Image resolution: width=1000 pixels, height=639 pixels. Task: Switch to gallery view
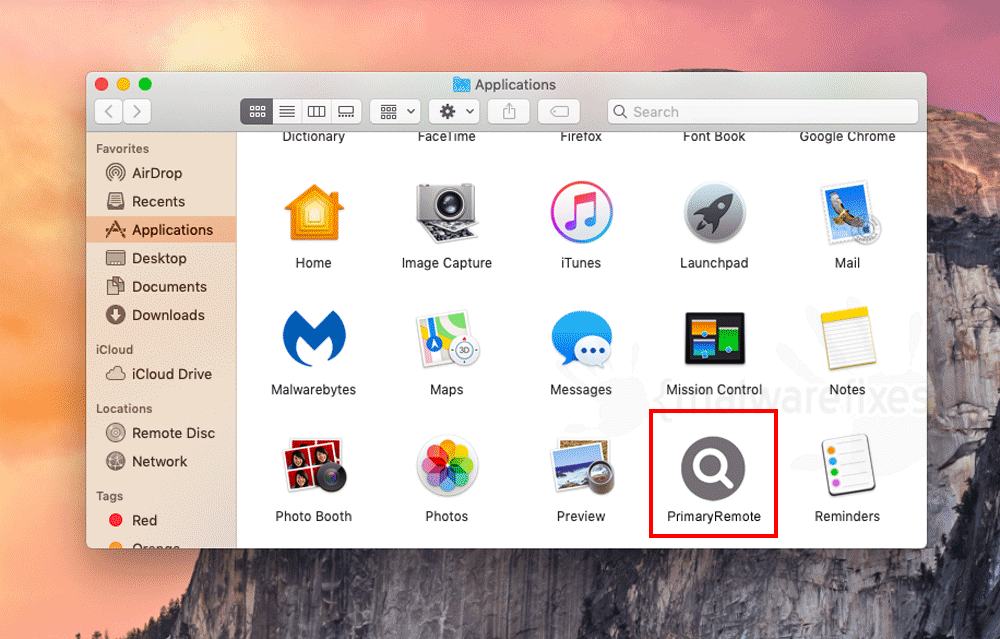[x=346, y=112]
